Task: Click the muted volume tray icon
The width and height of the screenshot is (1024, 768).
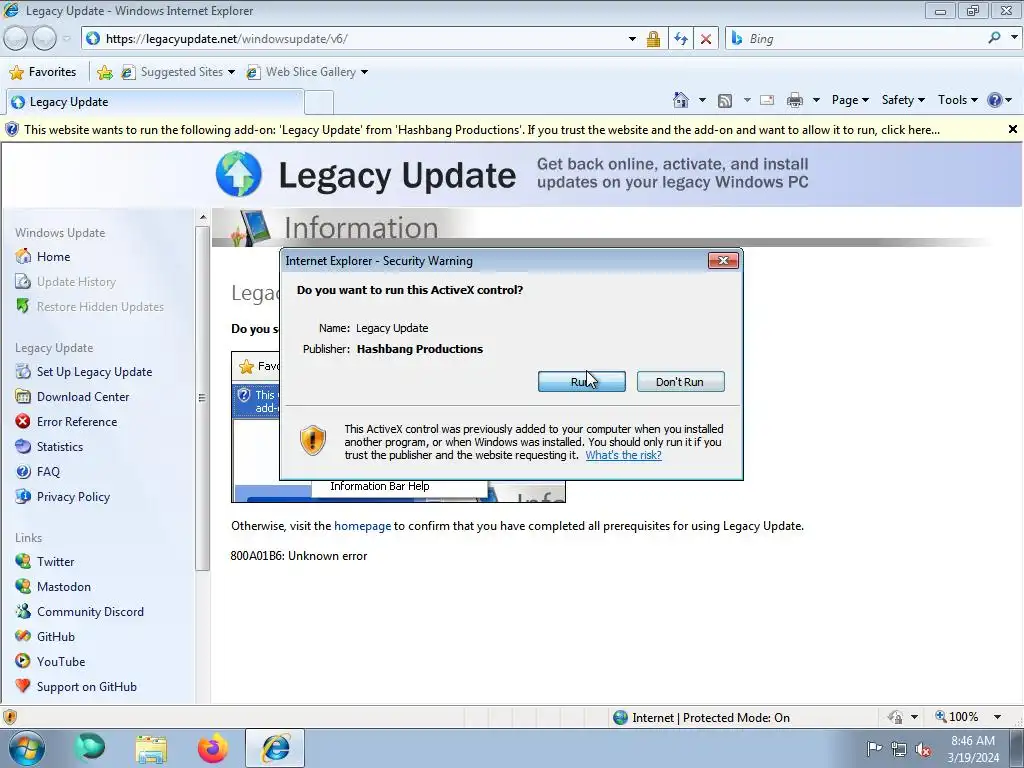Action: point(923,749)
